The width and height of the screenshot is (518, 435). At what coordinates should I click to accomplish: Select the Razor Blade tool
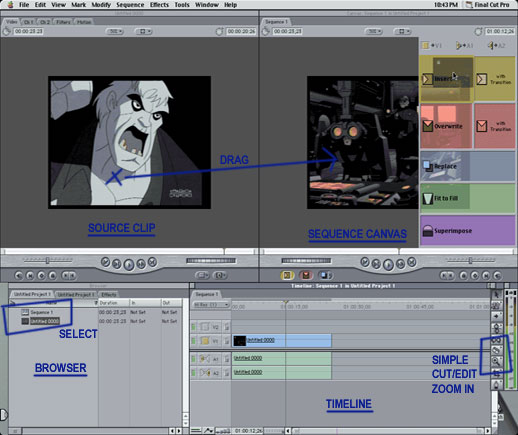pos(496,350)
